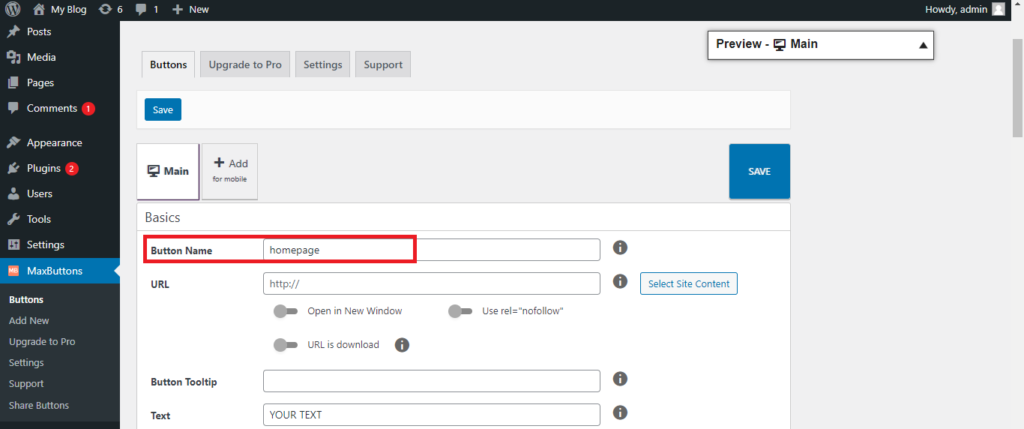Click info icon beside Text field

pyautogui.click(x=620, y=413)
